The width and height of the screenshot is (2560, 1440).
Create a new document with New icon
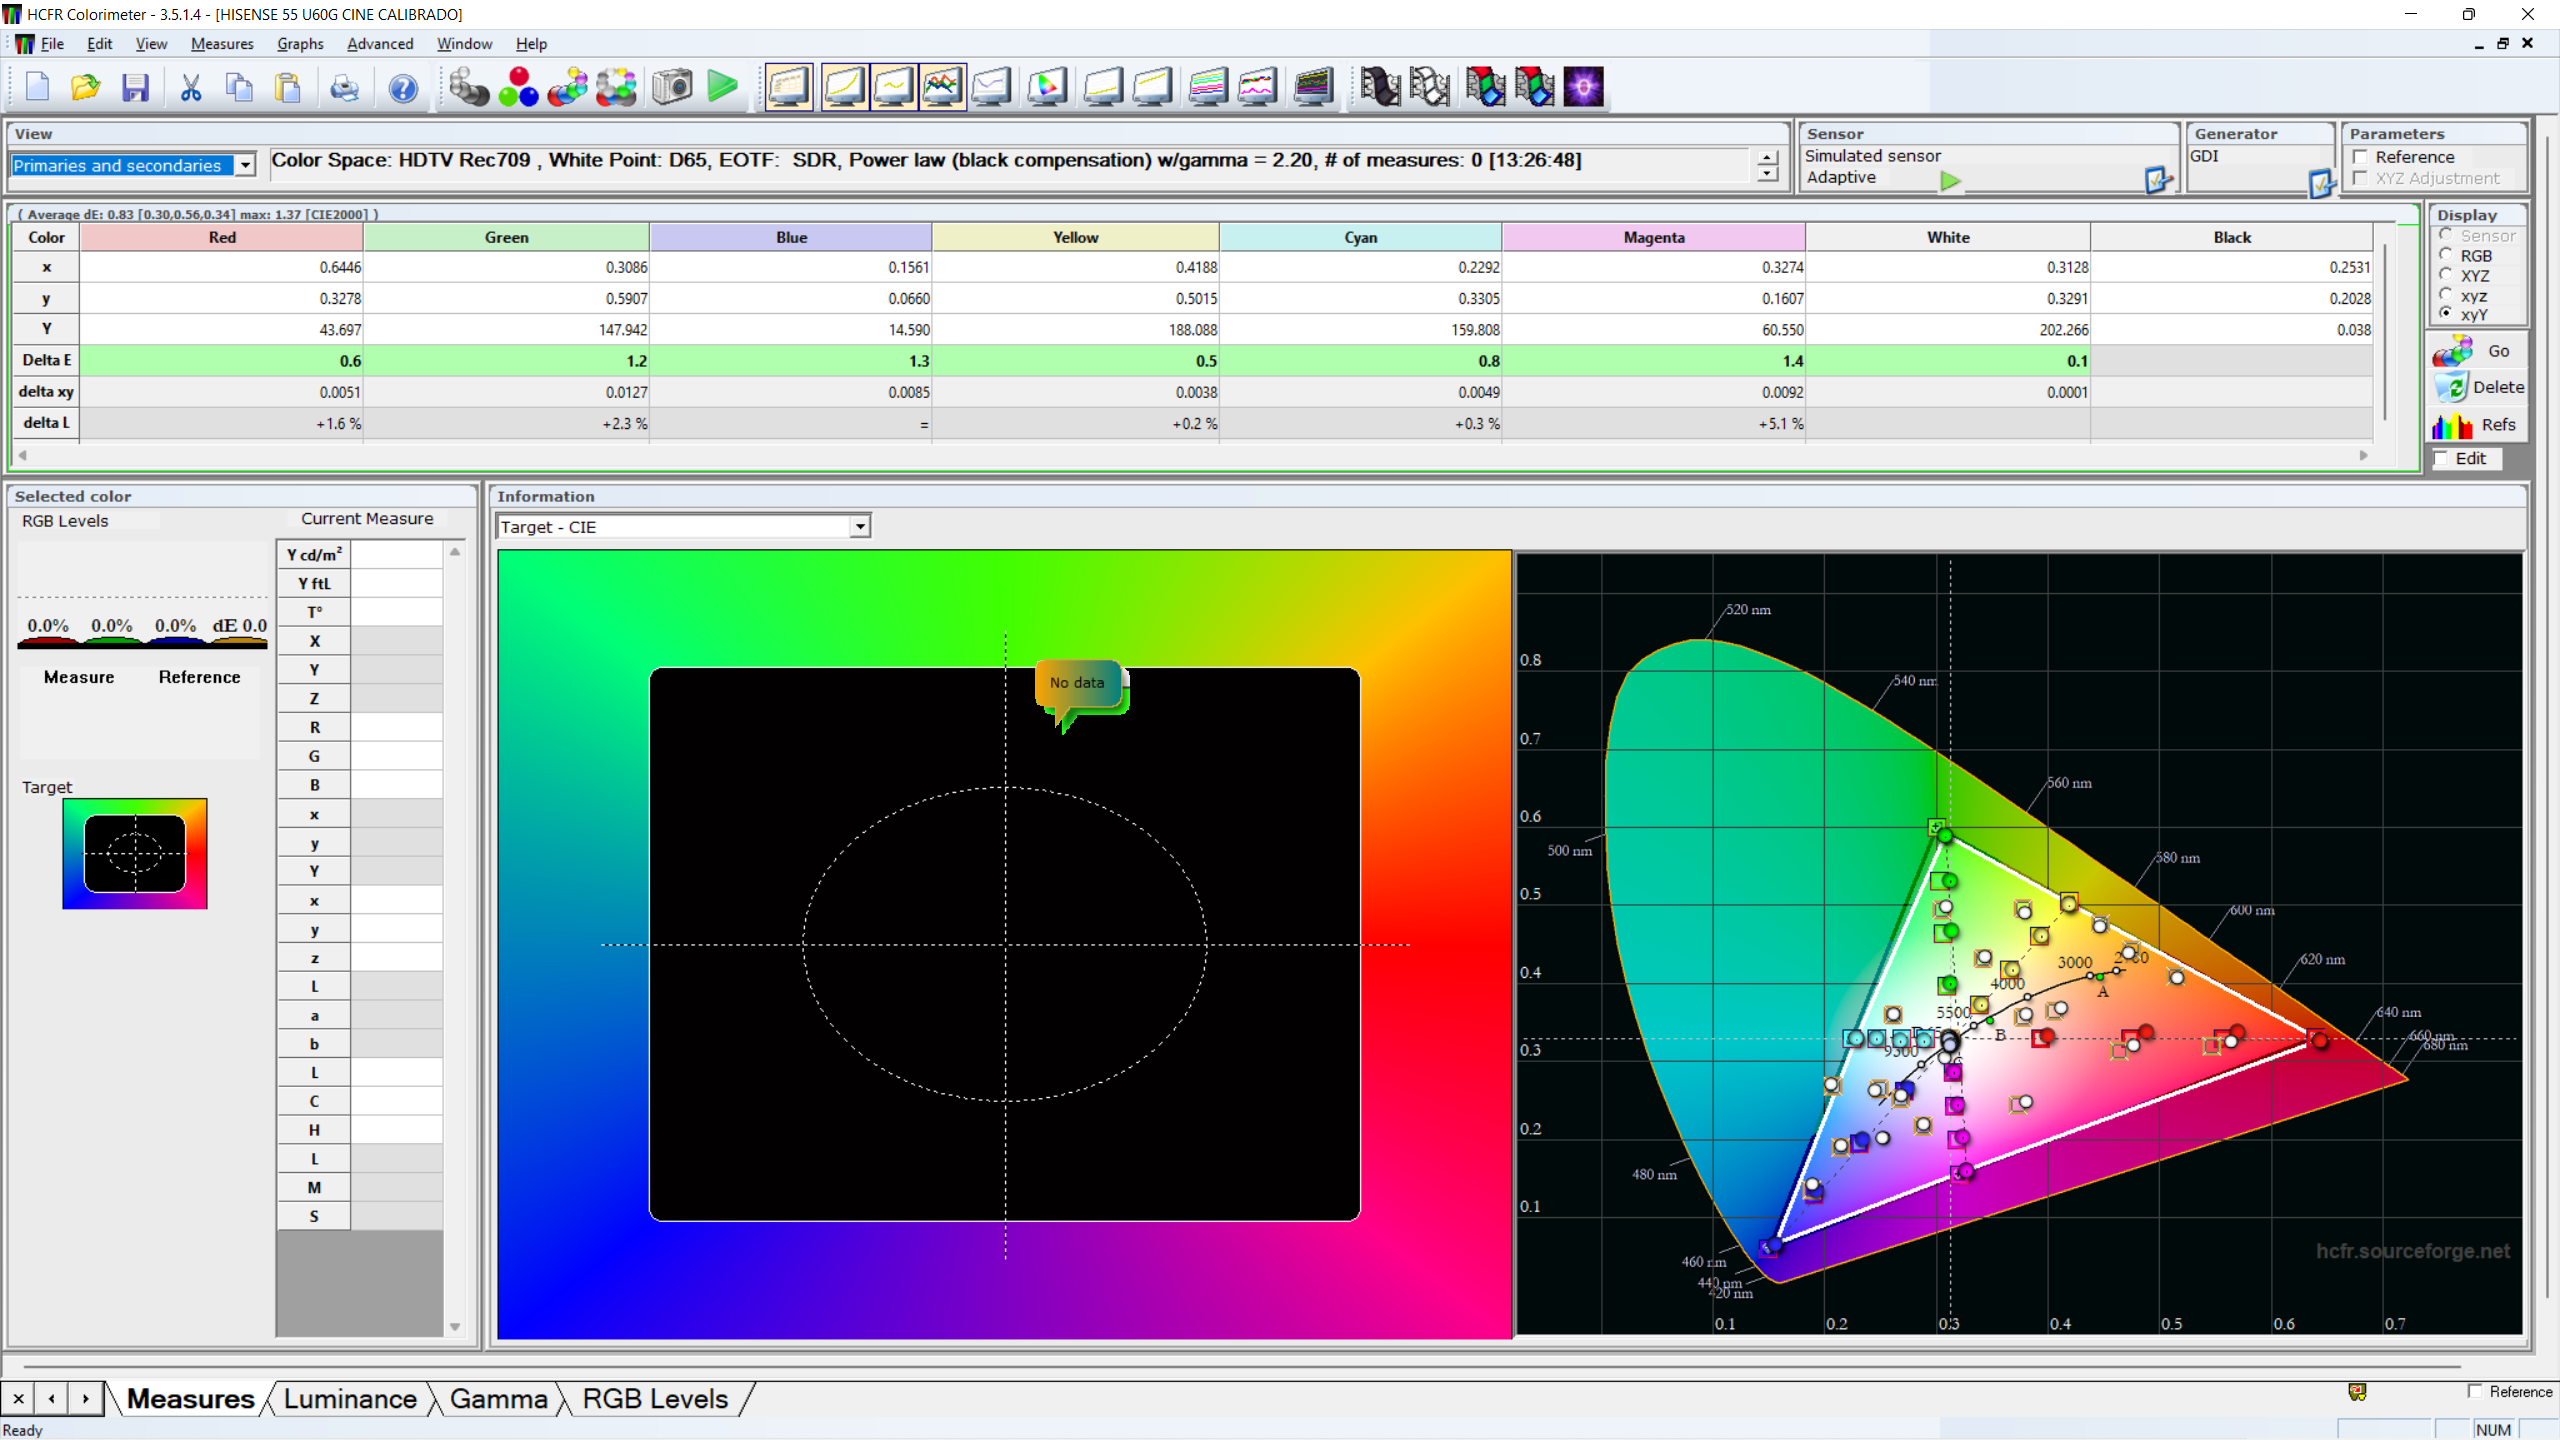click(x=38, y=87)
